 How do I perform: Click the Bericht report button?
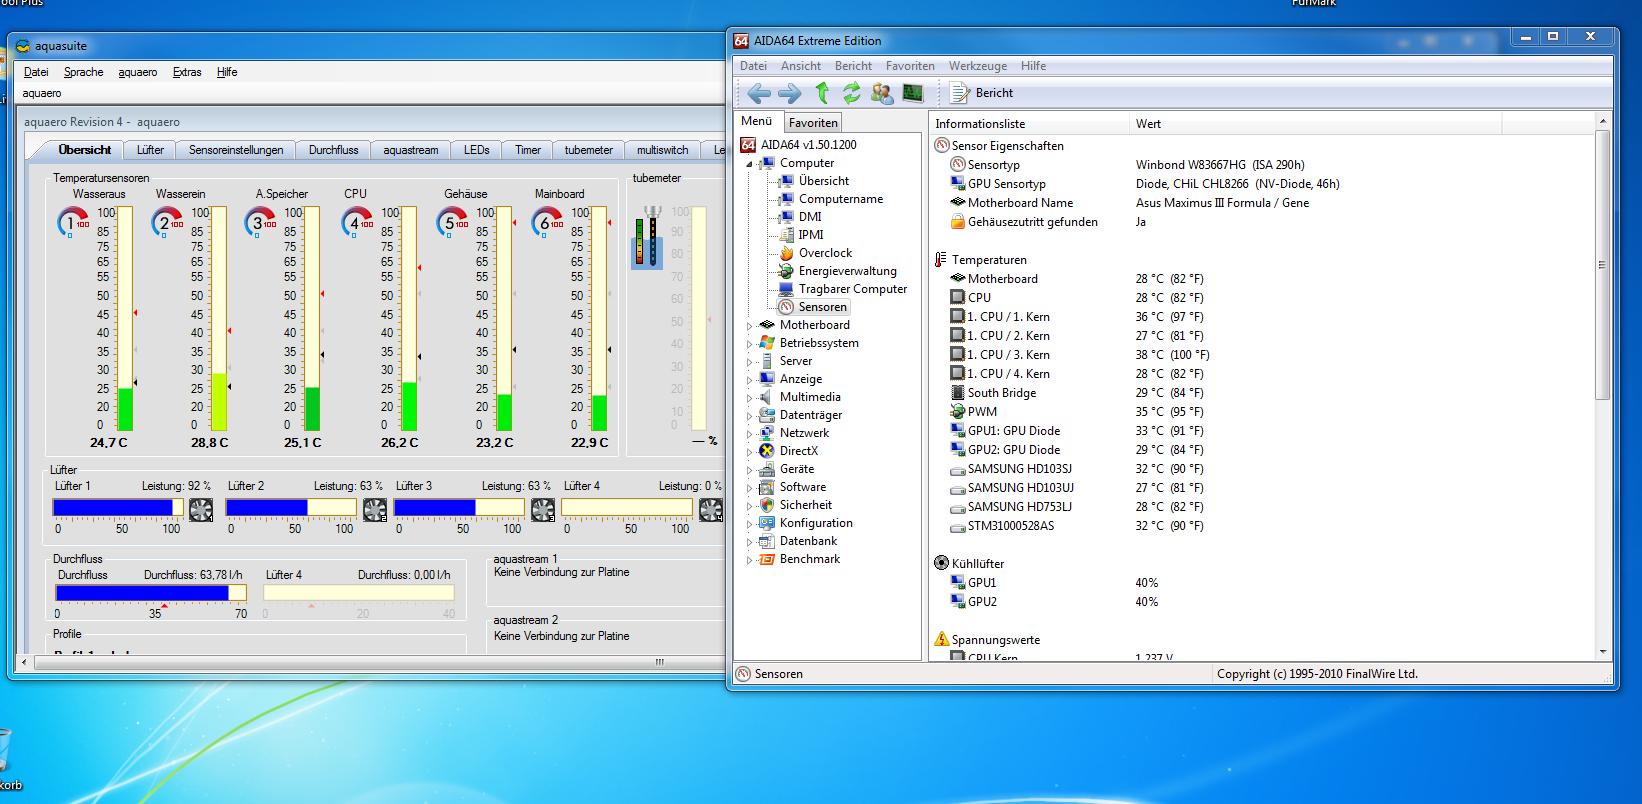tap(982, 93)
